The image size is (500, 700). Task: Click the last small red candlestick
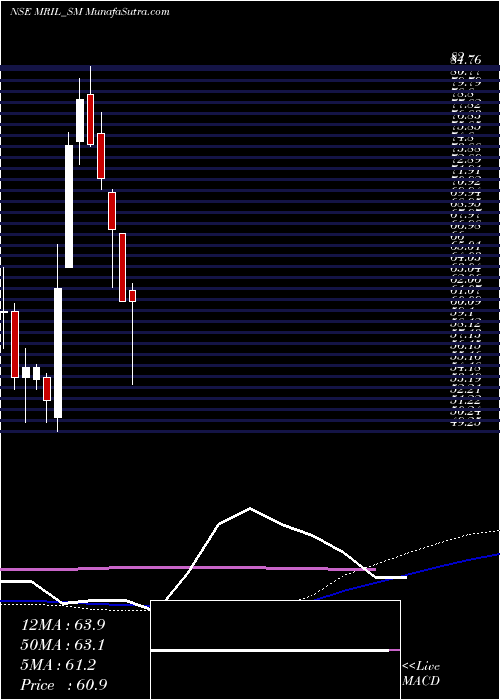coord(133,296)
